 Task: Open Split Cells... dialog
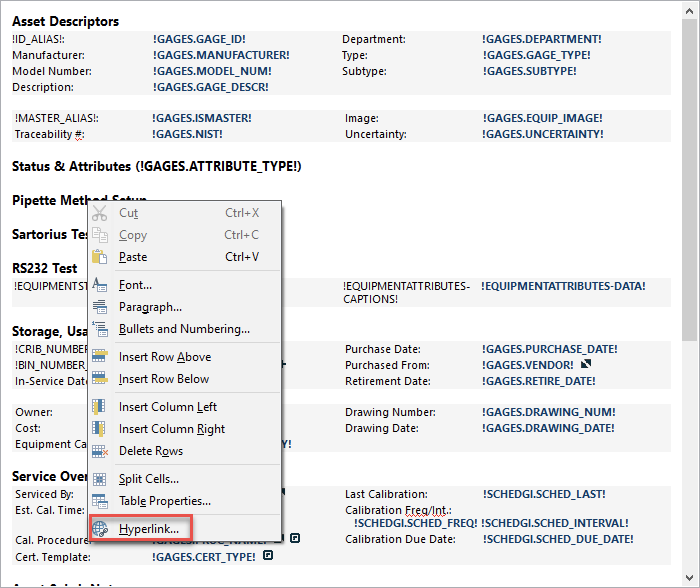pyautogui.click(x=150, y=479)
